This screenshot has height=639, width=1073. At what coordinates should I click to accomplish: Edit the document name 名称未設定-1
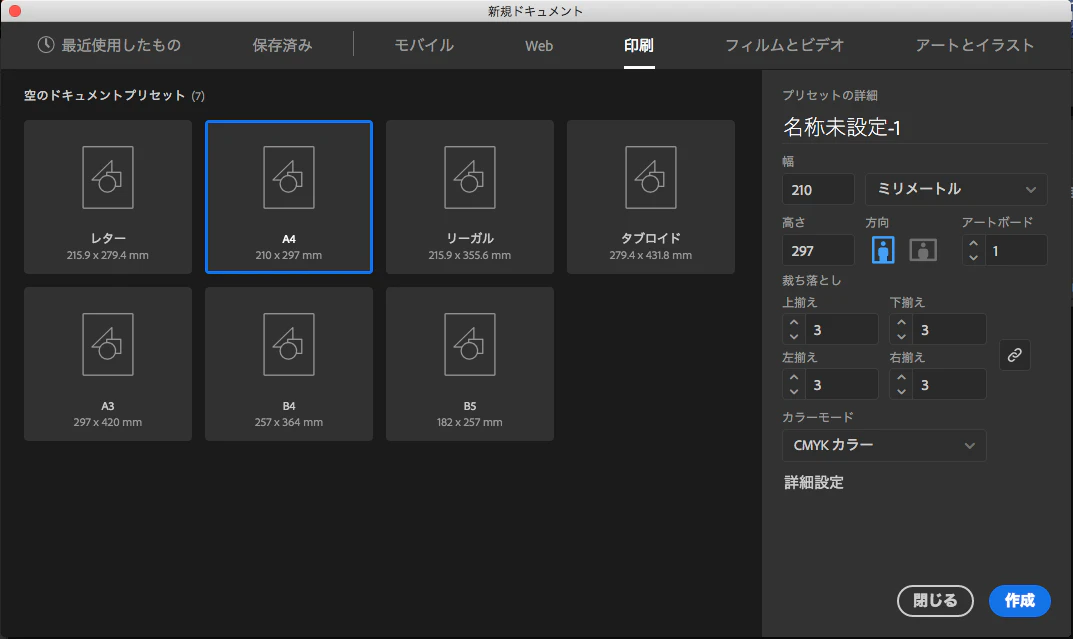[x=914, y=127]
